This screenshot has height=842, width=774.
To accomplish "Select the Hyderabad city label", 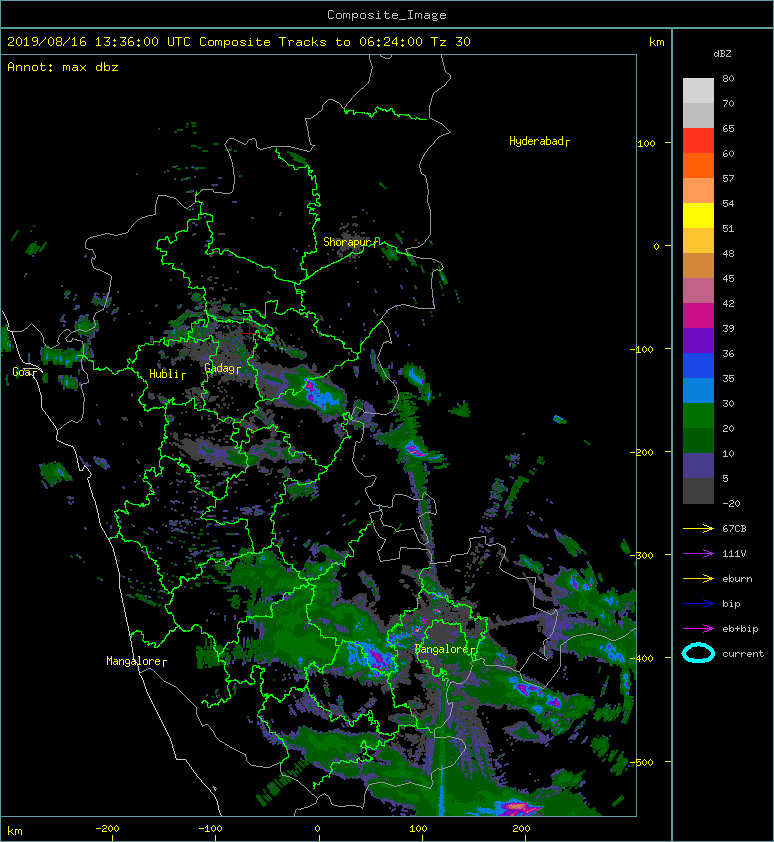I will (x=539, y=141).
